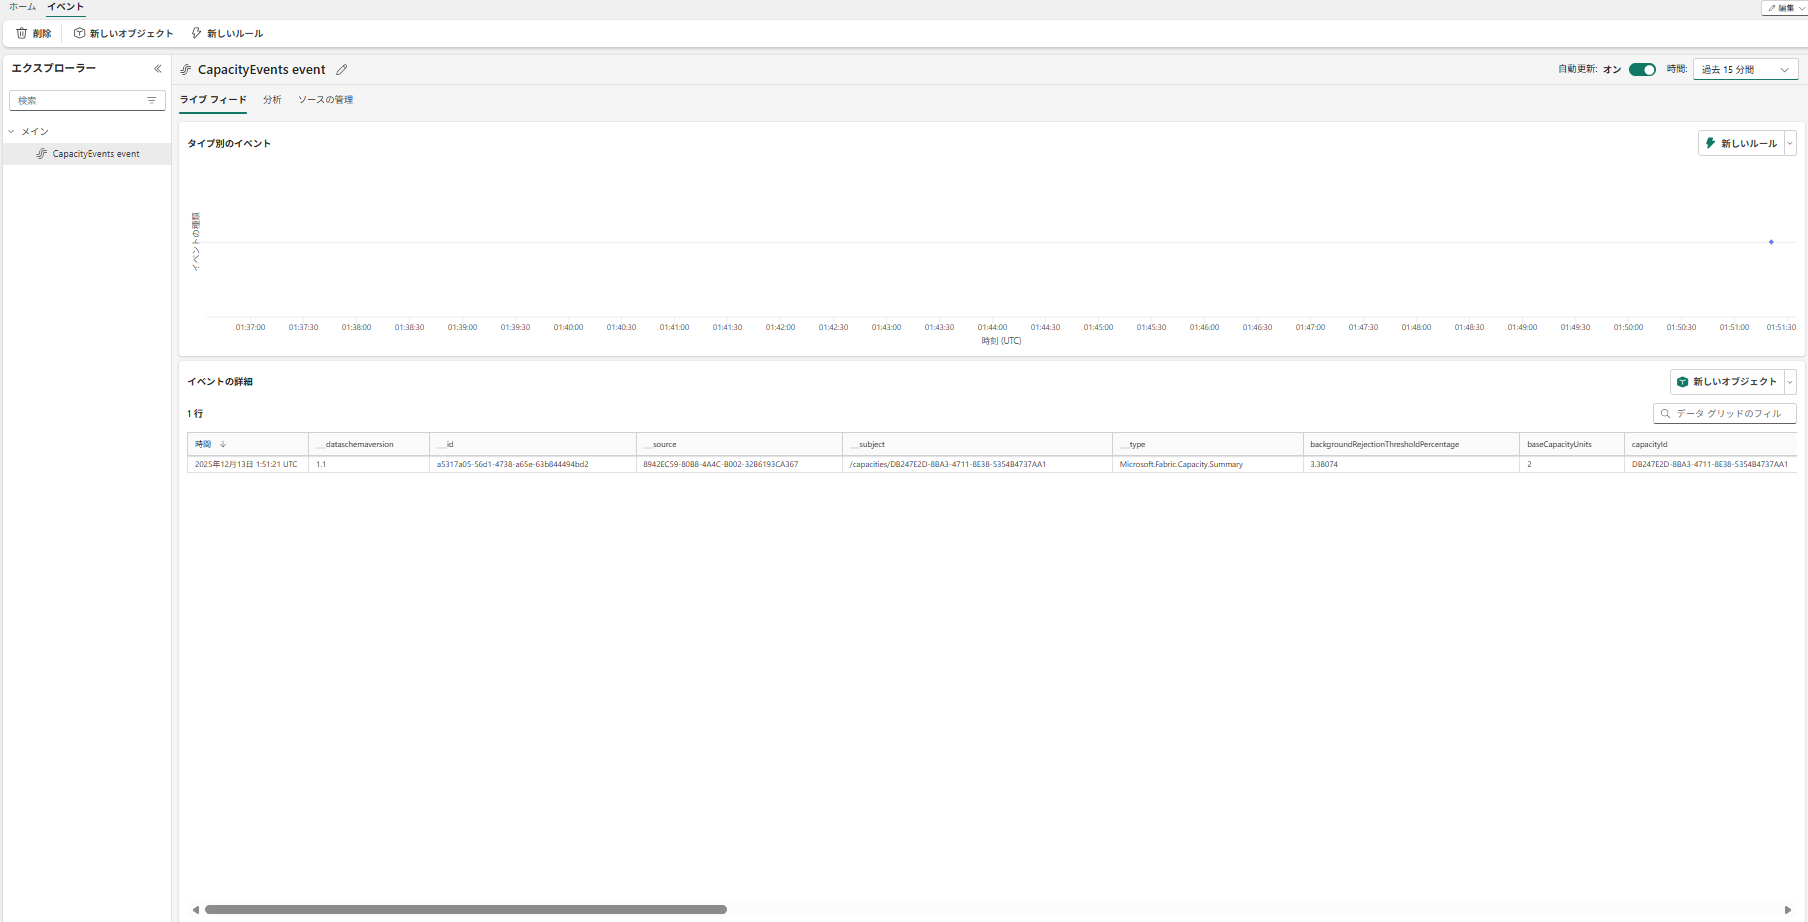Image resolution: width=1808 pixels, height=922 pixels.
Task: Click the __dataschemaversion column header
Action: pos(369,444)
